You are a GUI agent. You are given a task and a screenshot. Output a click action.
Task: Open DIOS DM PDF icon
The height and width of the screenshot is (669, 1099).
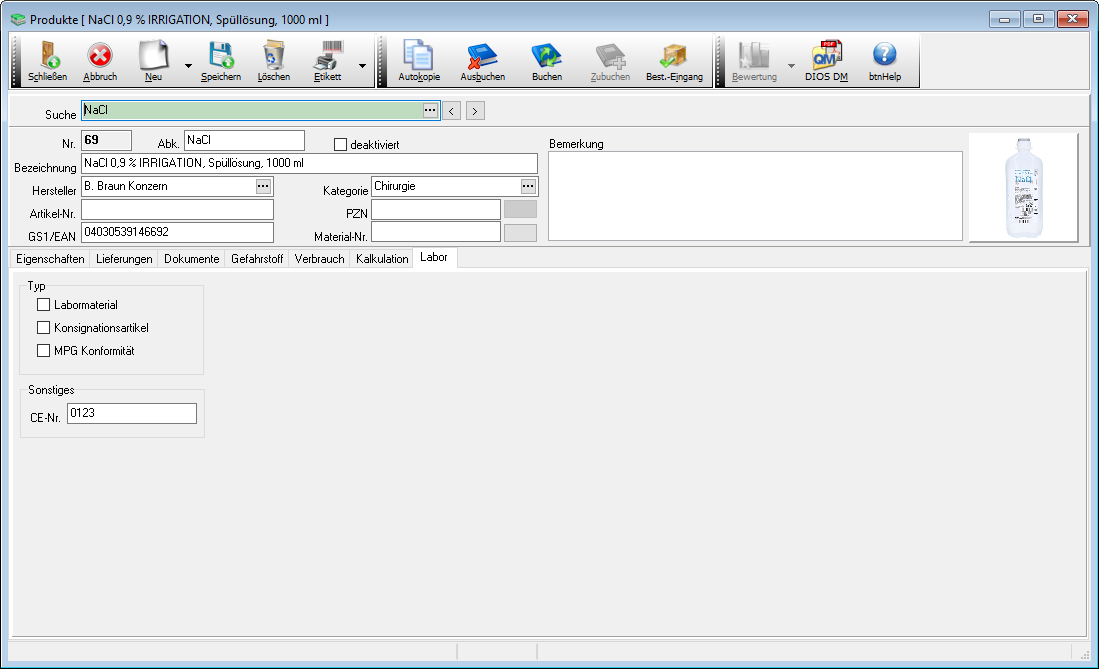point(826,59)
